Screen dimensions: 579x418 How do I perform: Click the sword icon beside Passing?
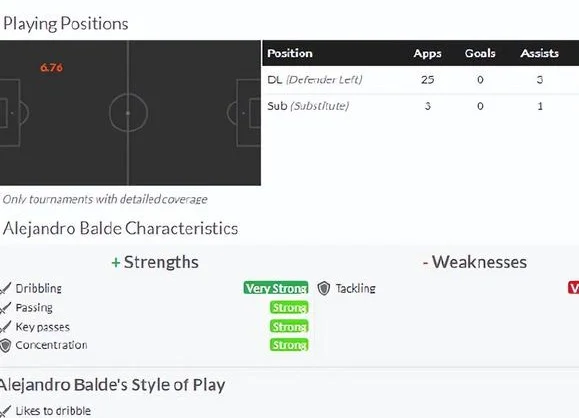pyautogui.click(x=5, y=308)
